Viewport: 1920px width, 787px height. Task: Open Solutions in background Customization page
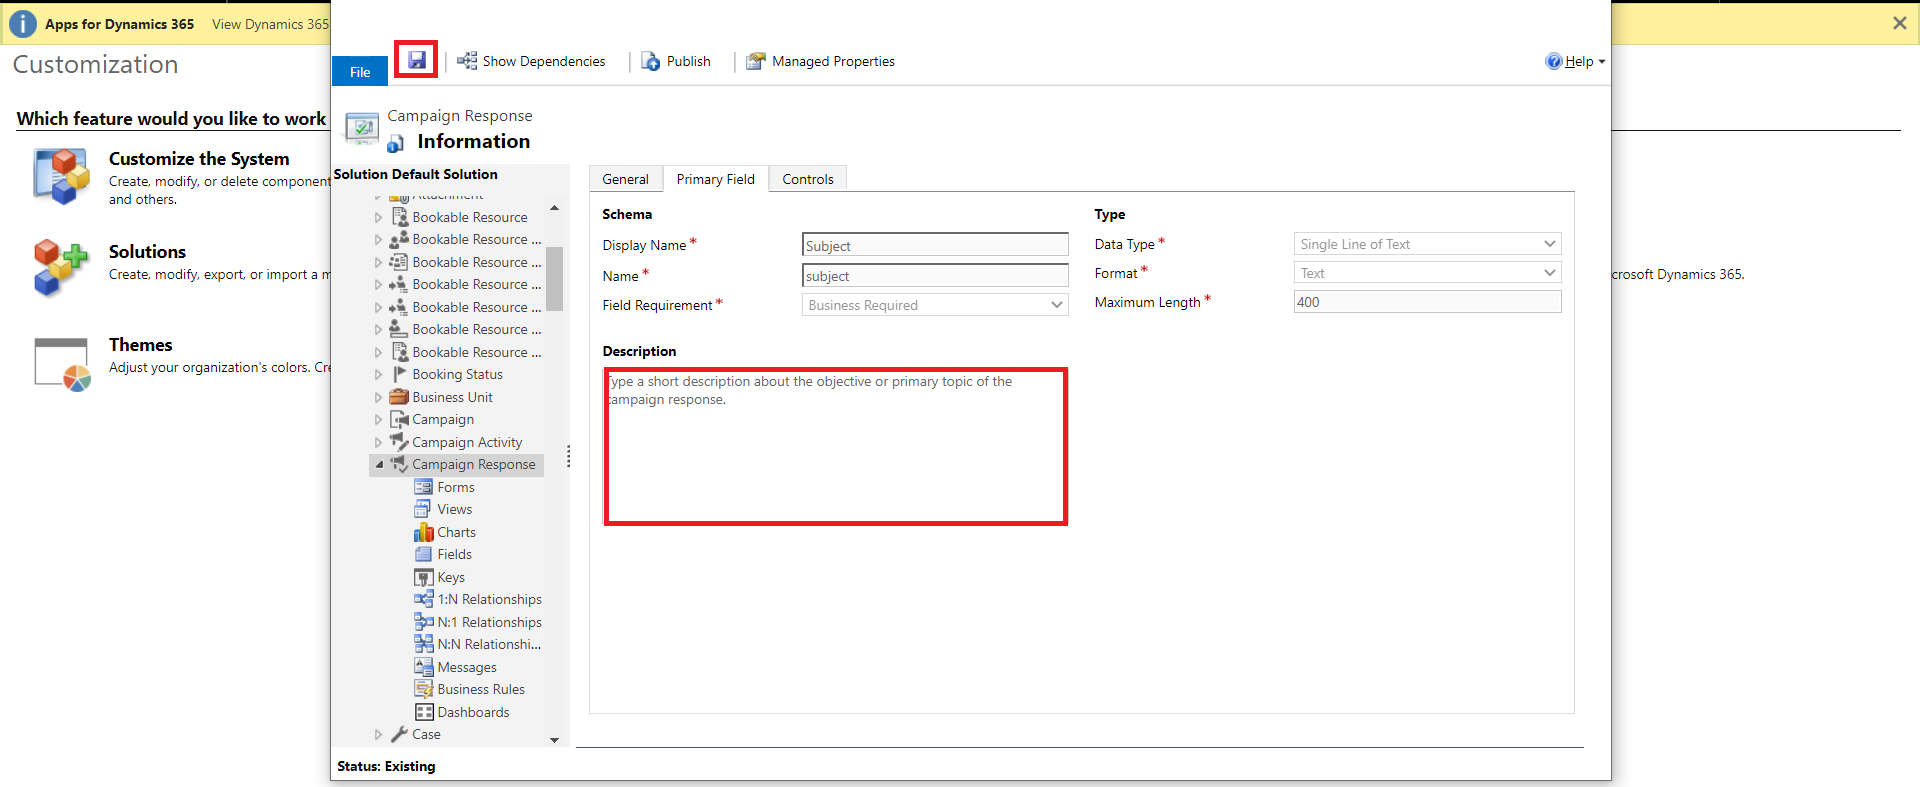pyautogui.click(x=147, y=252)
